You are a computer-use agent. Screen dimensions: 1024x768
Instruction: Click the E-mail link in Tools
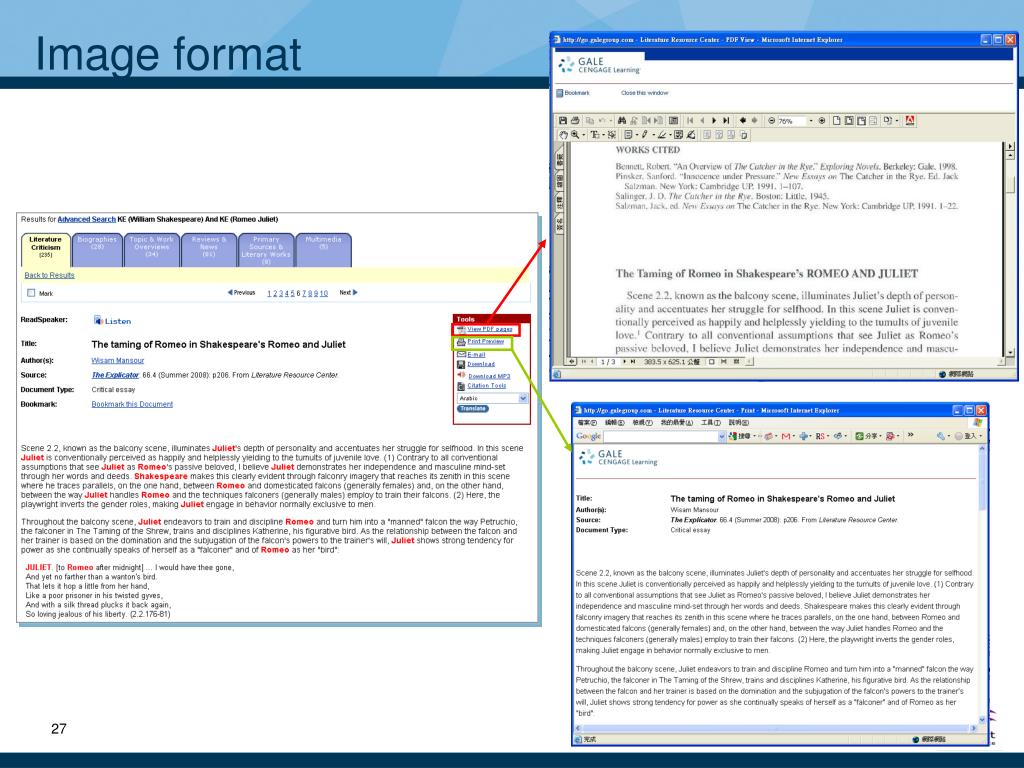(x=476, y=355)
